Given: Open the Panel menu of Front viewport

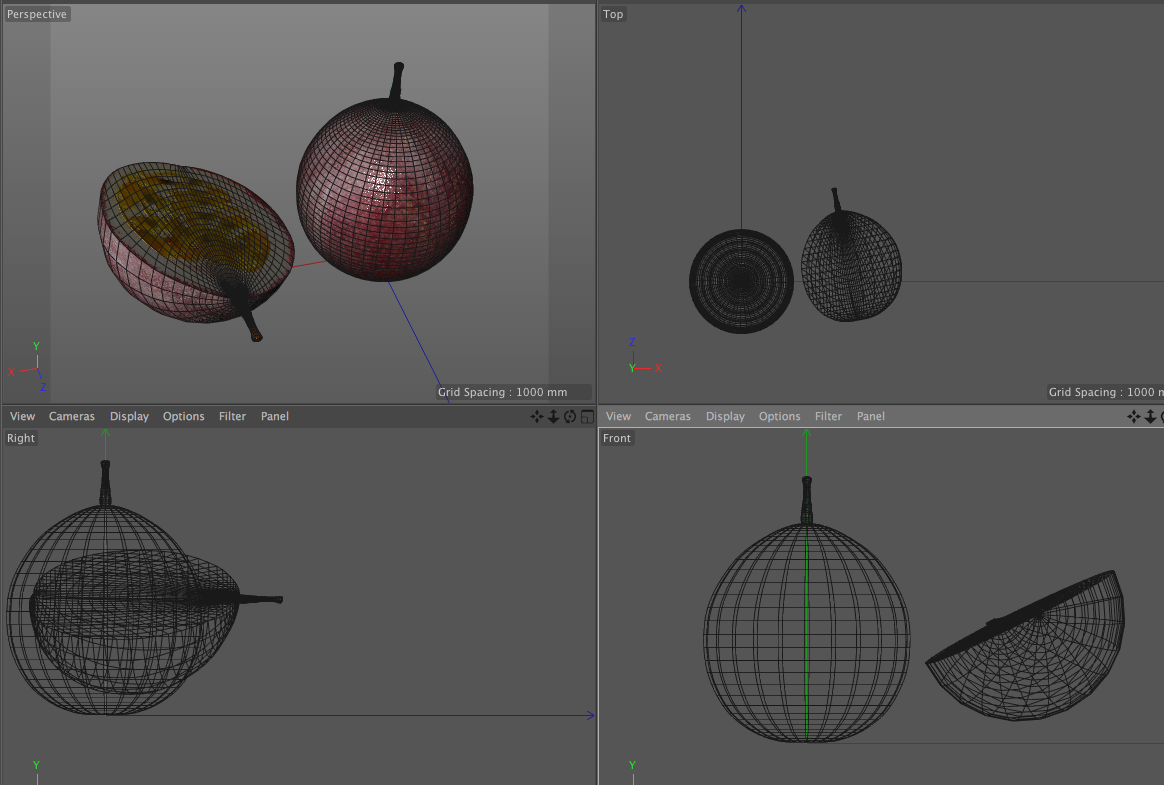Looking at the screenshot, I should pyautogui.click(x=871, y=417).
